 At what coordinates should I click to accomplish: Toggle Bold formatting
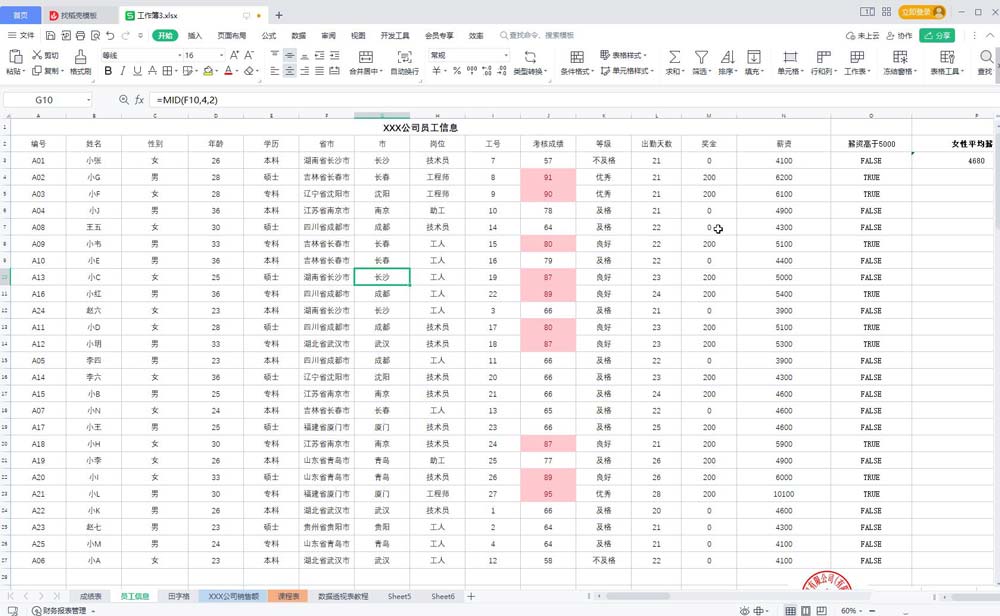pos(108,71)
